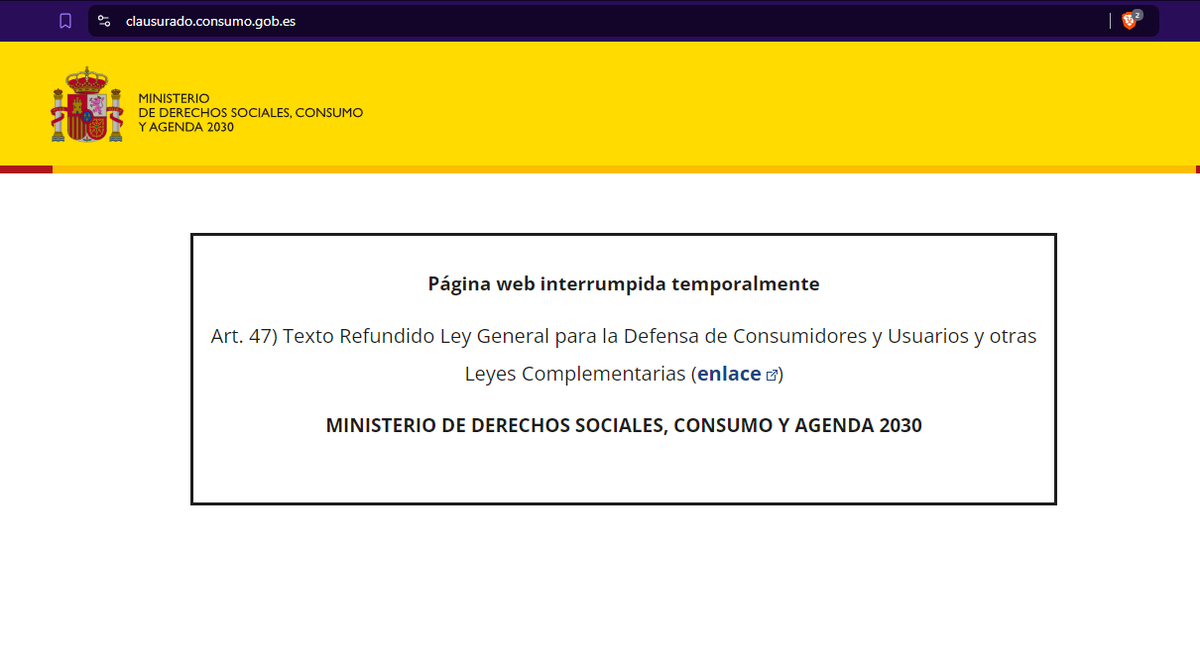Click the 'Art. 47) Texto Refundido' paragraph
1200x666 pixels.
[624, 355]
